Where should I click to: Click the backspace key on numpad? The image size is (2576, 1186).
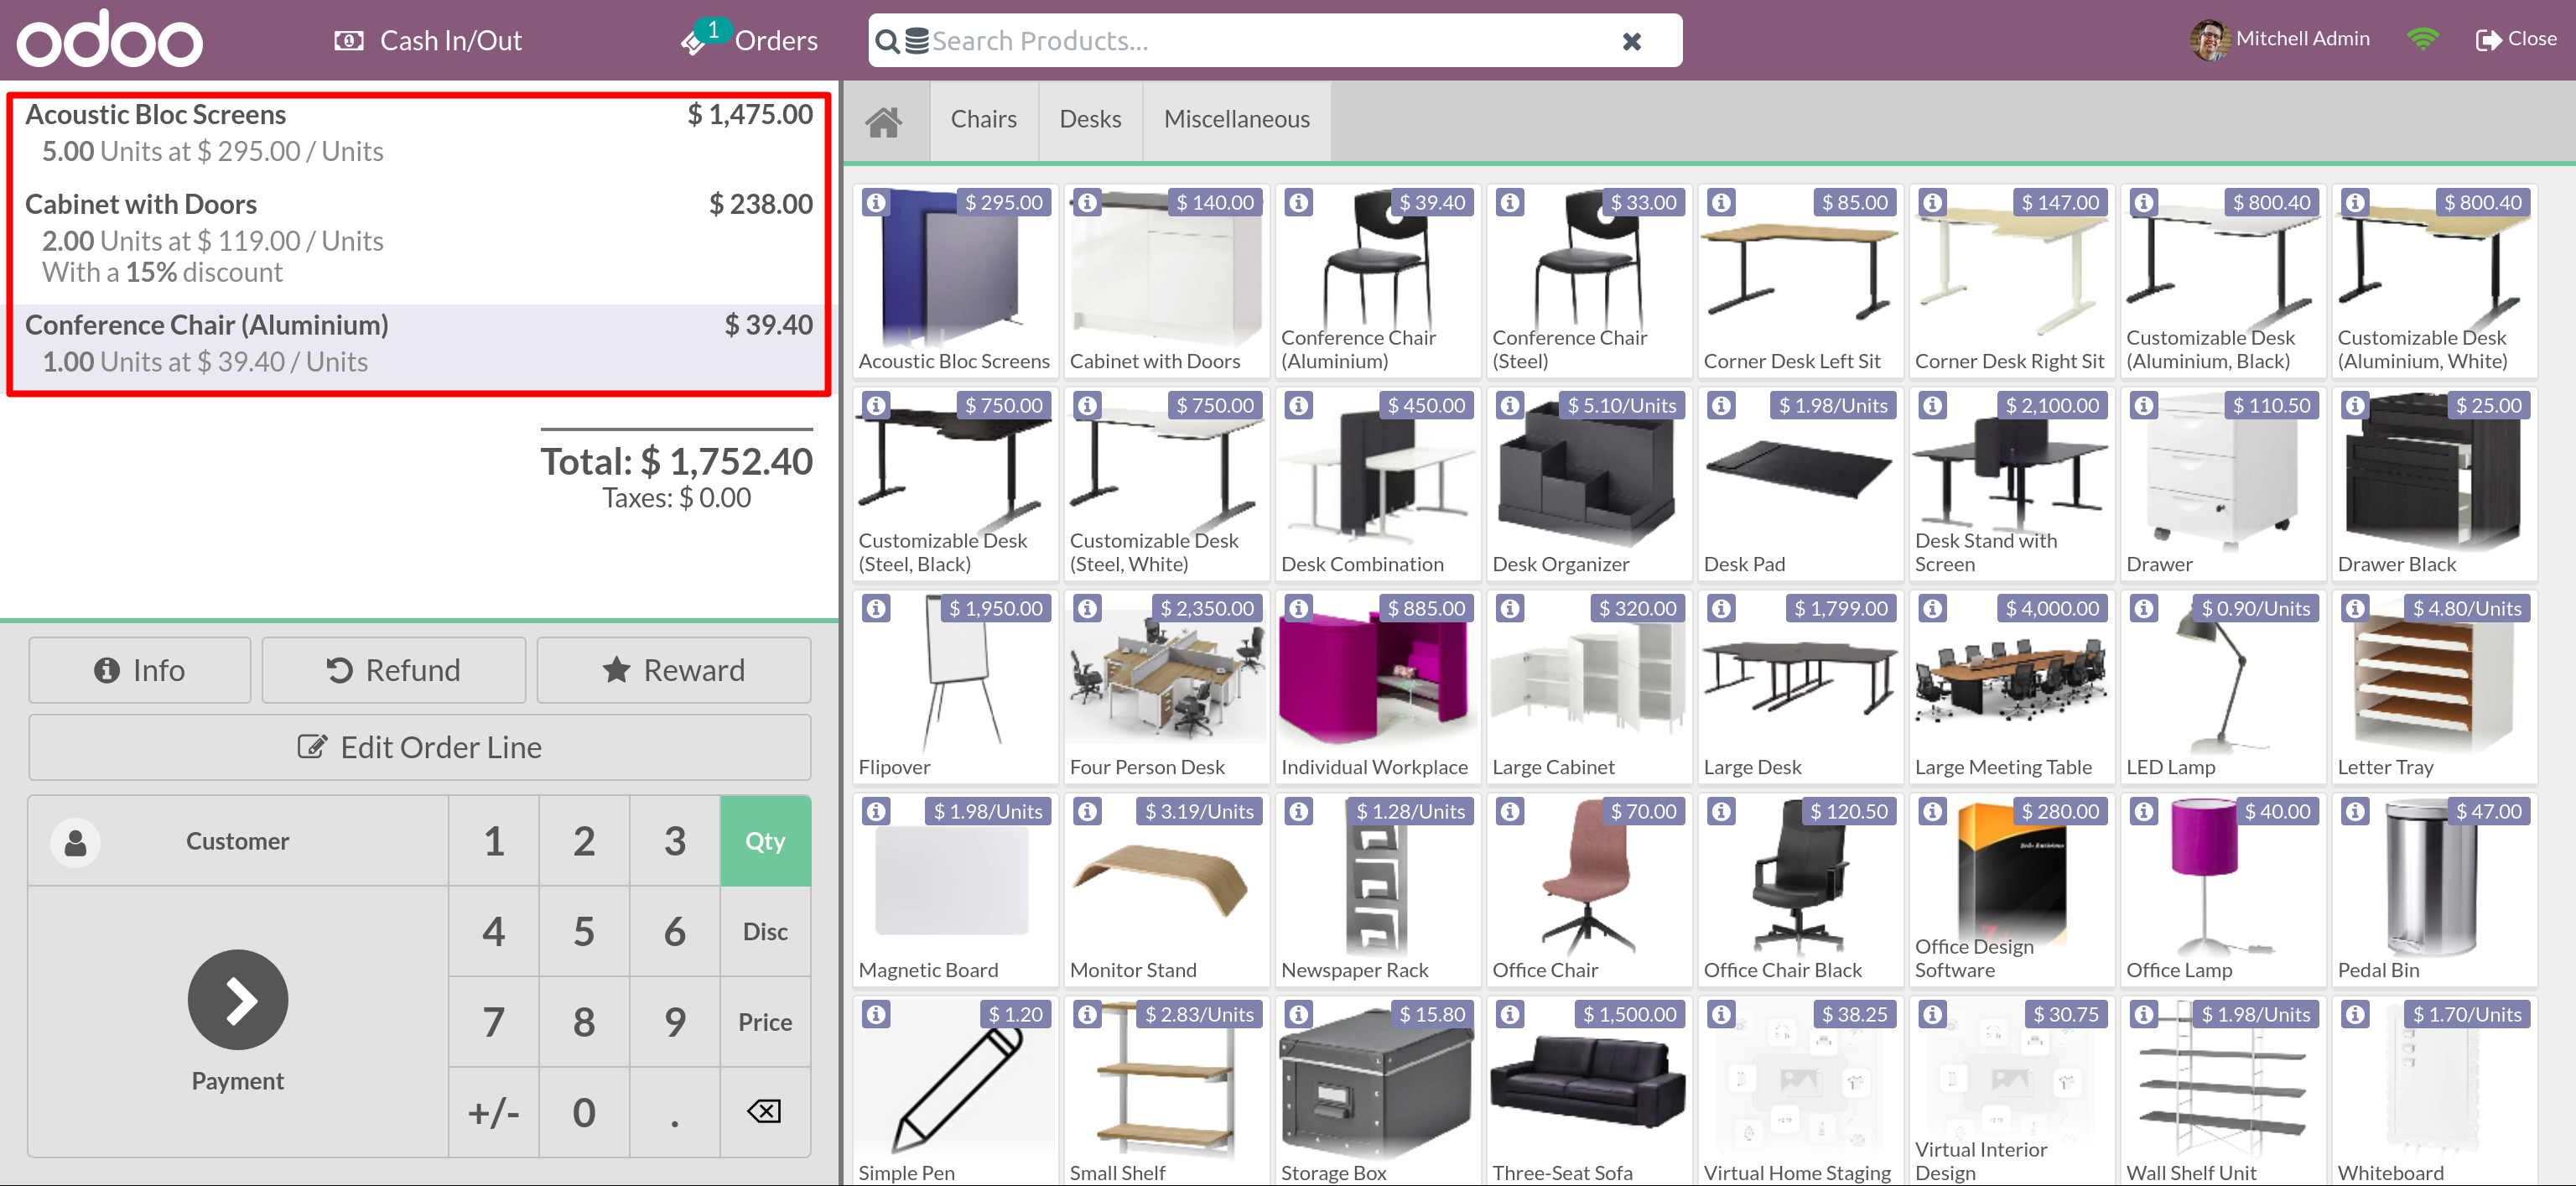tap(764, 1111)
